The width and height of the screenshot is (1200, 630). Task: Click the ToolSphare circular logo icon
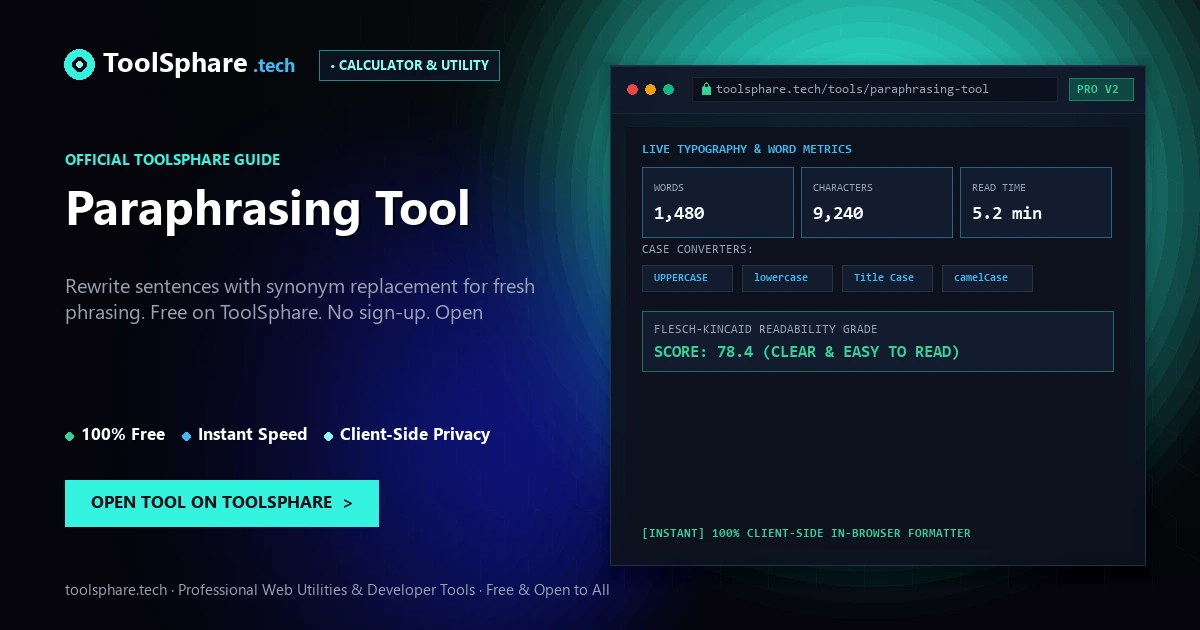click(x=80, y=65)
